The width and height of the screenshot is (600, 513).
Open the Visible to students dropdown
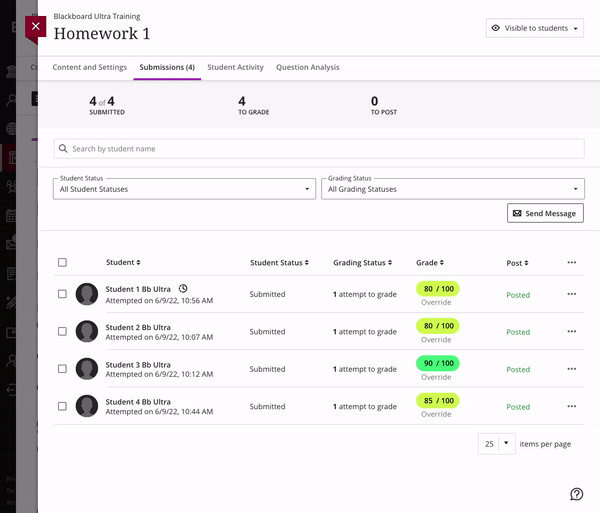[x=535, y=28]
